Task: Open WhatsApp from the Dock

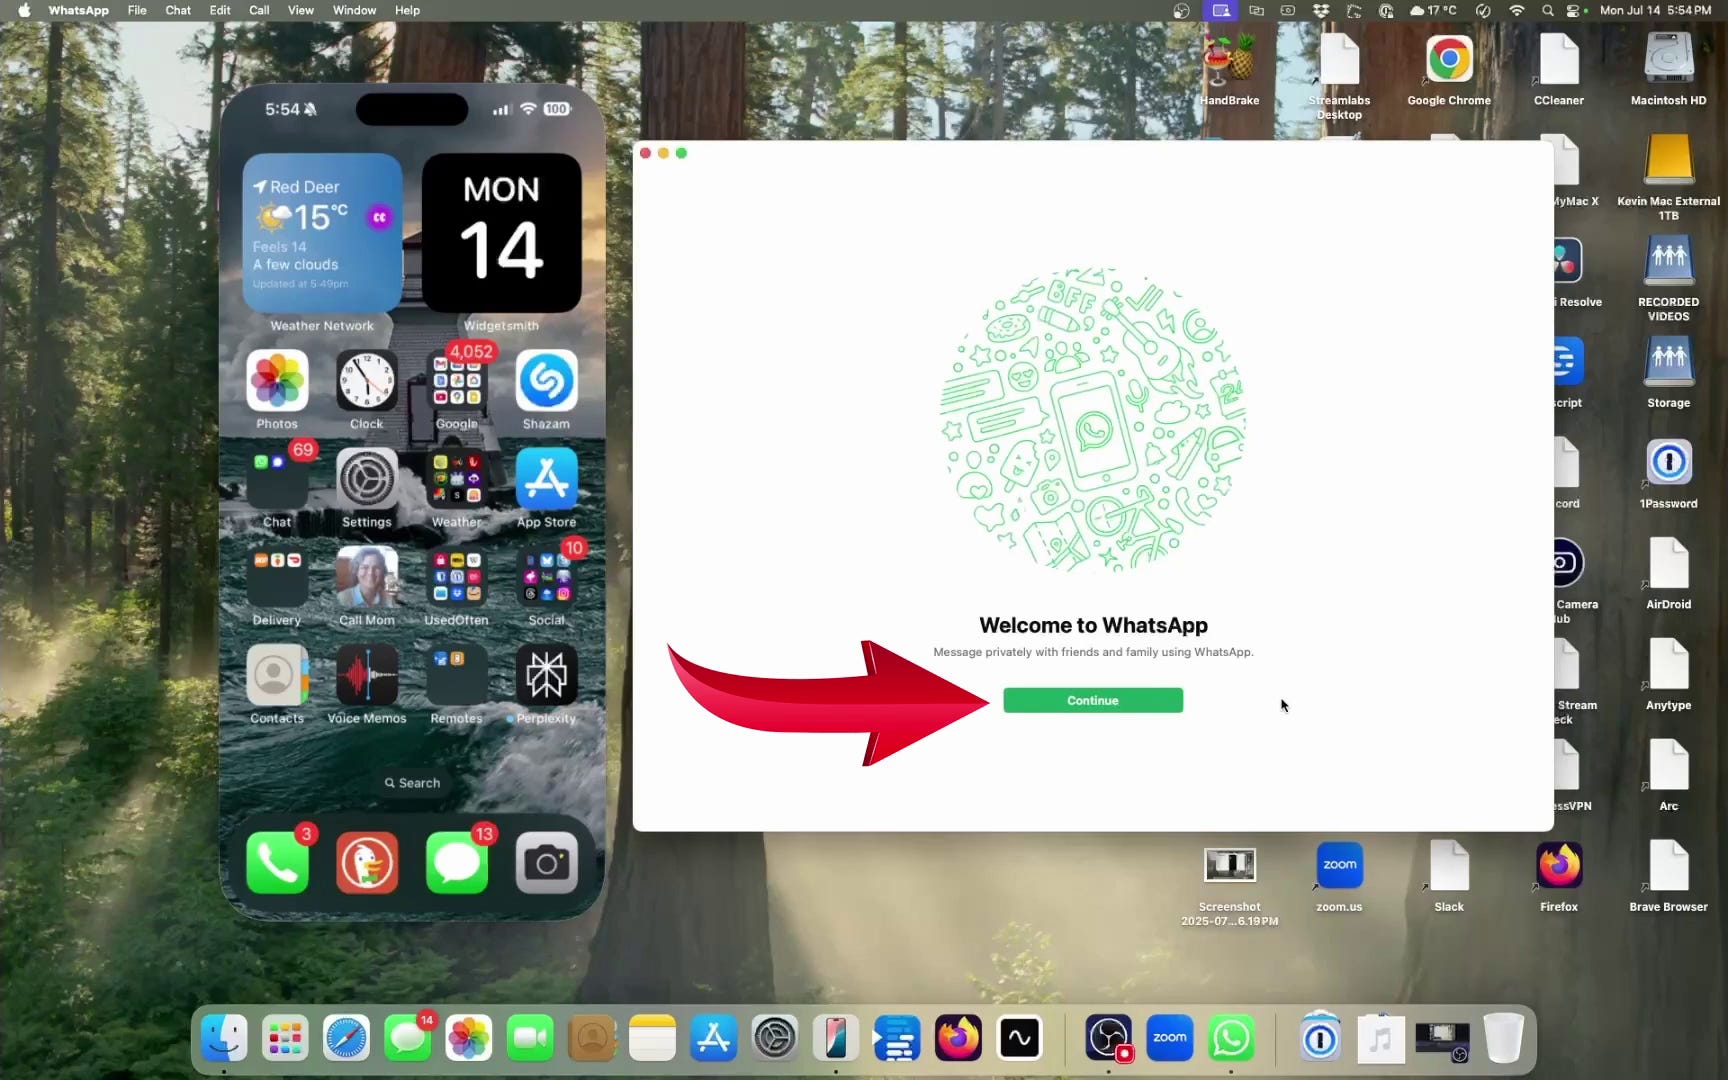Action: pyautogui.click(x=1231, y=1039)
